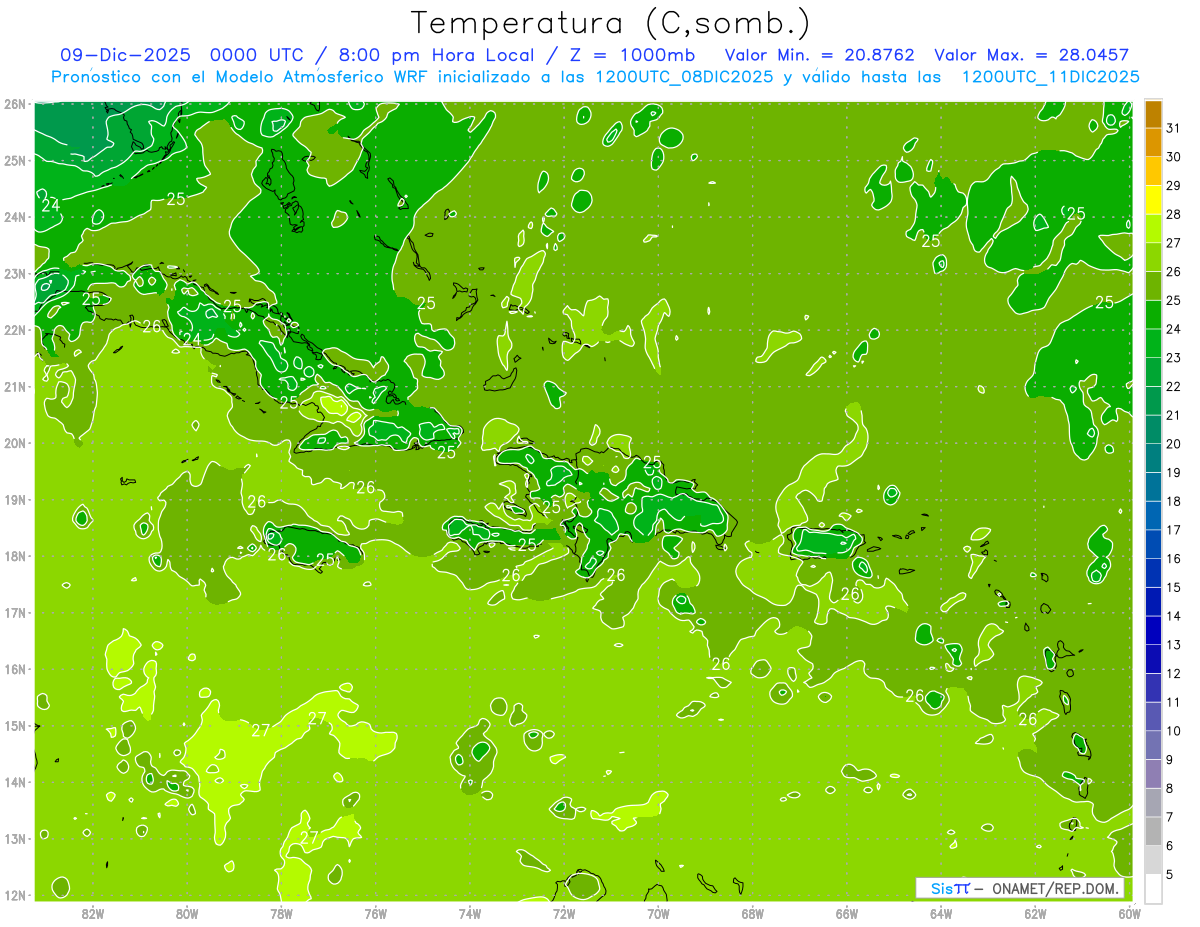Click the '64W' longitude axis label
1200x927 pixels.
941,913
